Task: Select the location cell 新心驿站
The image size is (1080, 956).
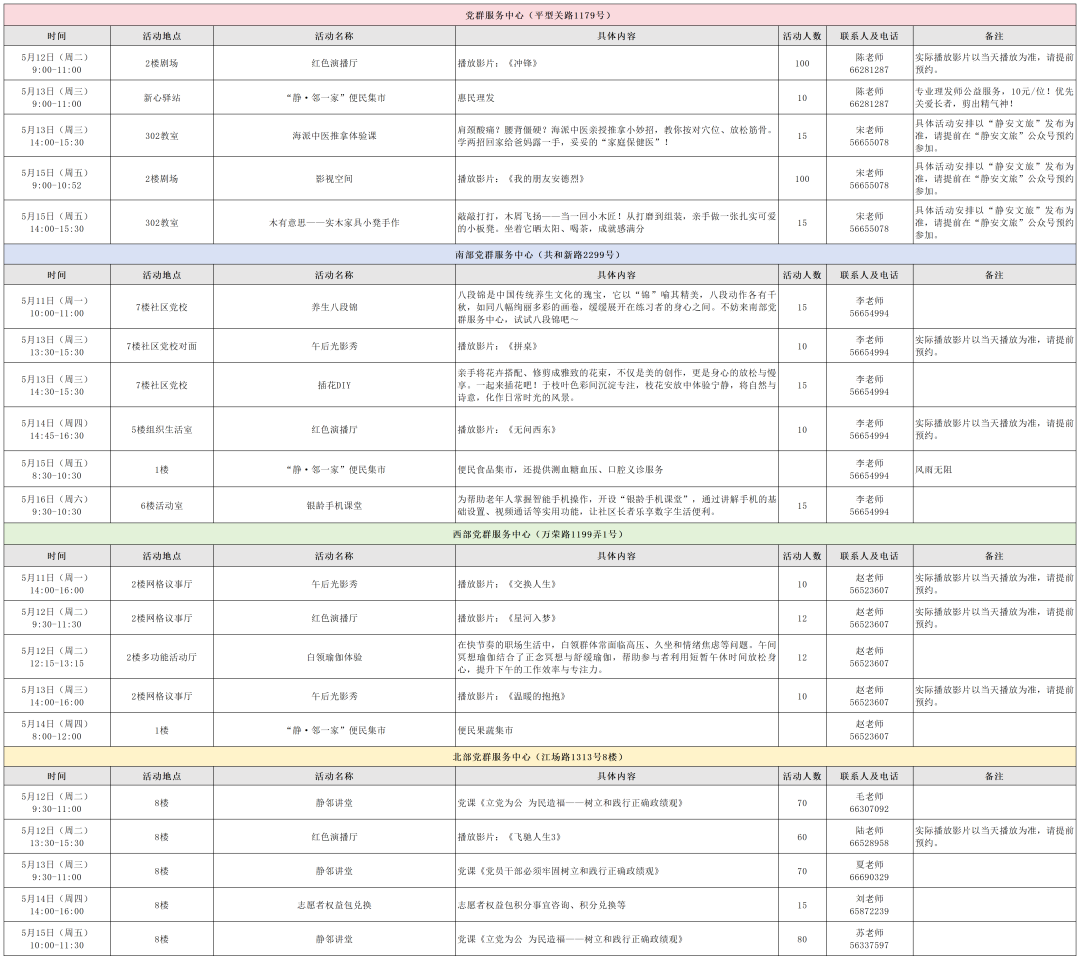Action: [x=162, y=98]
